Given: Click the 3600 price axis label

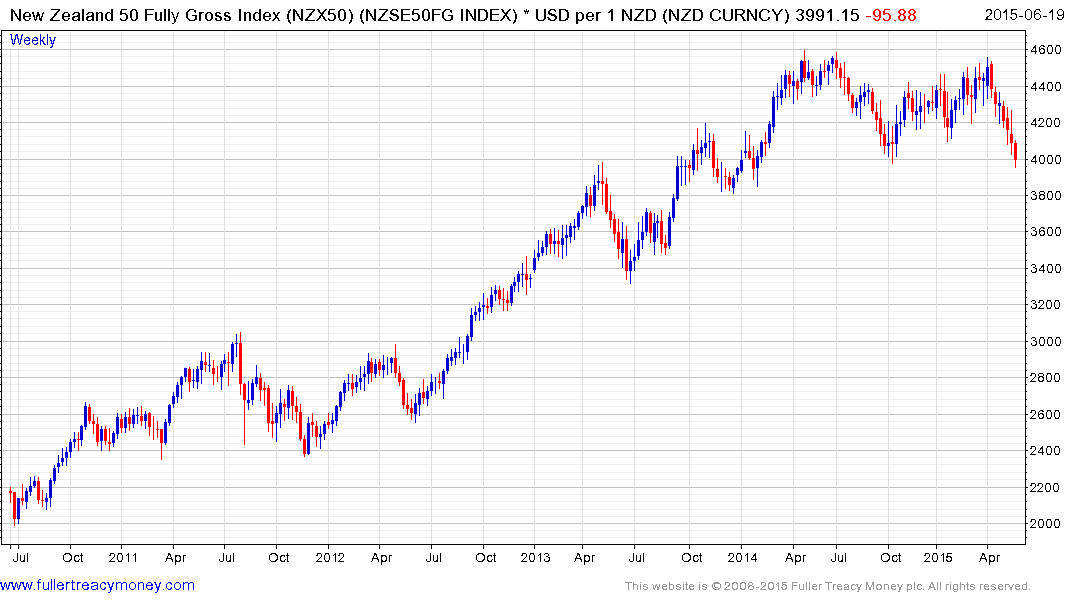Looking at the screenshot, I should [1046, 232].
